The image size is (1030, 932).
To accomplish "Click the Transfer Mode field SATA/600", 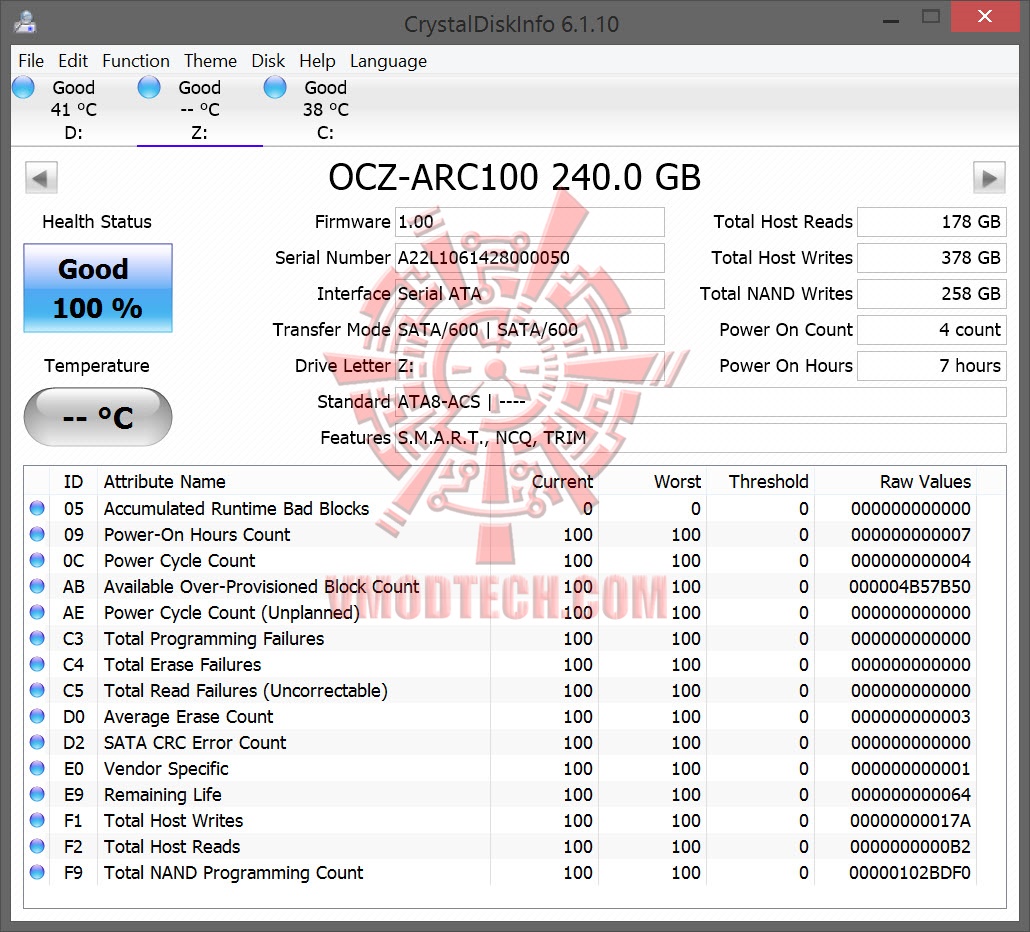I will tap(529, 330).
